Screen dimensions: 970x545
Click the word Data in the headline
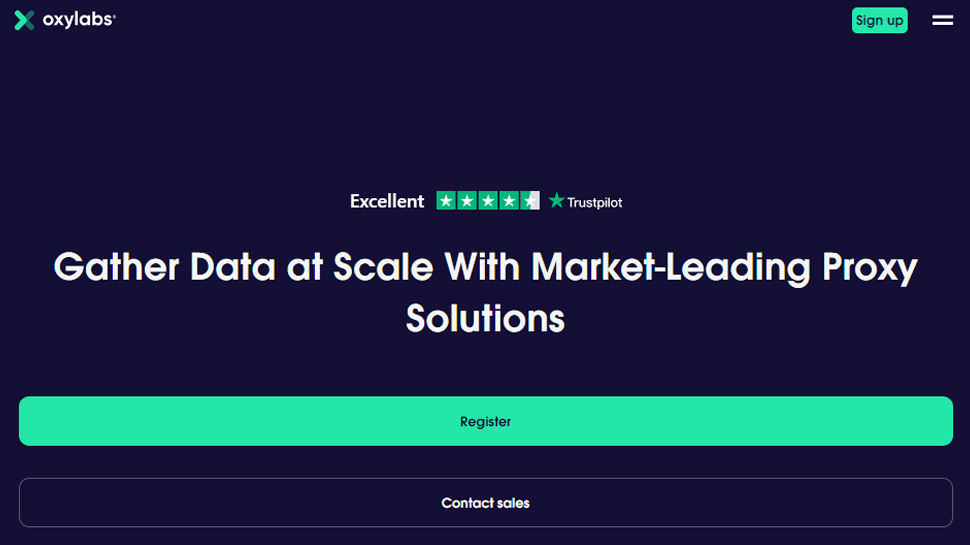click(x=233, y=267)
